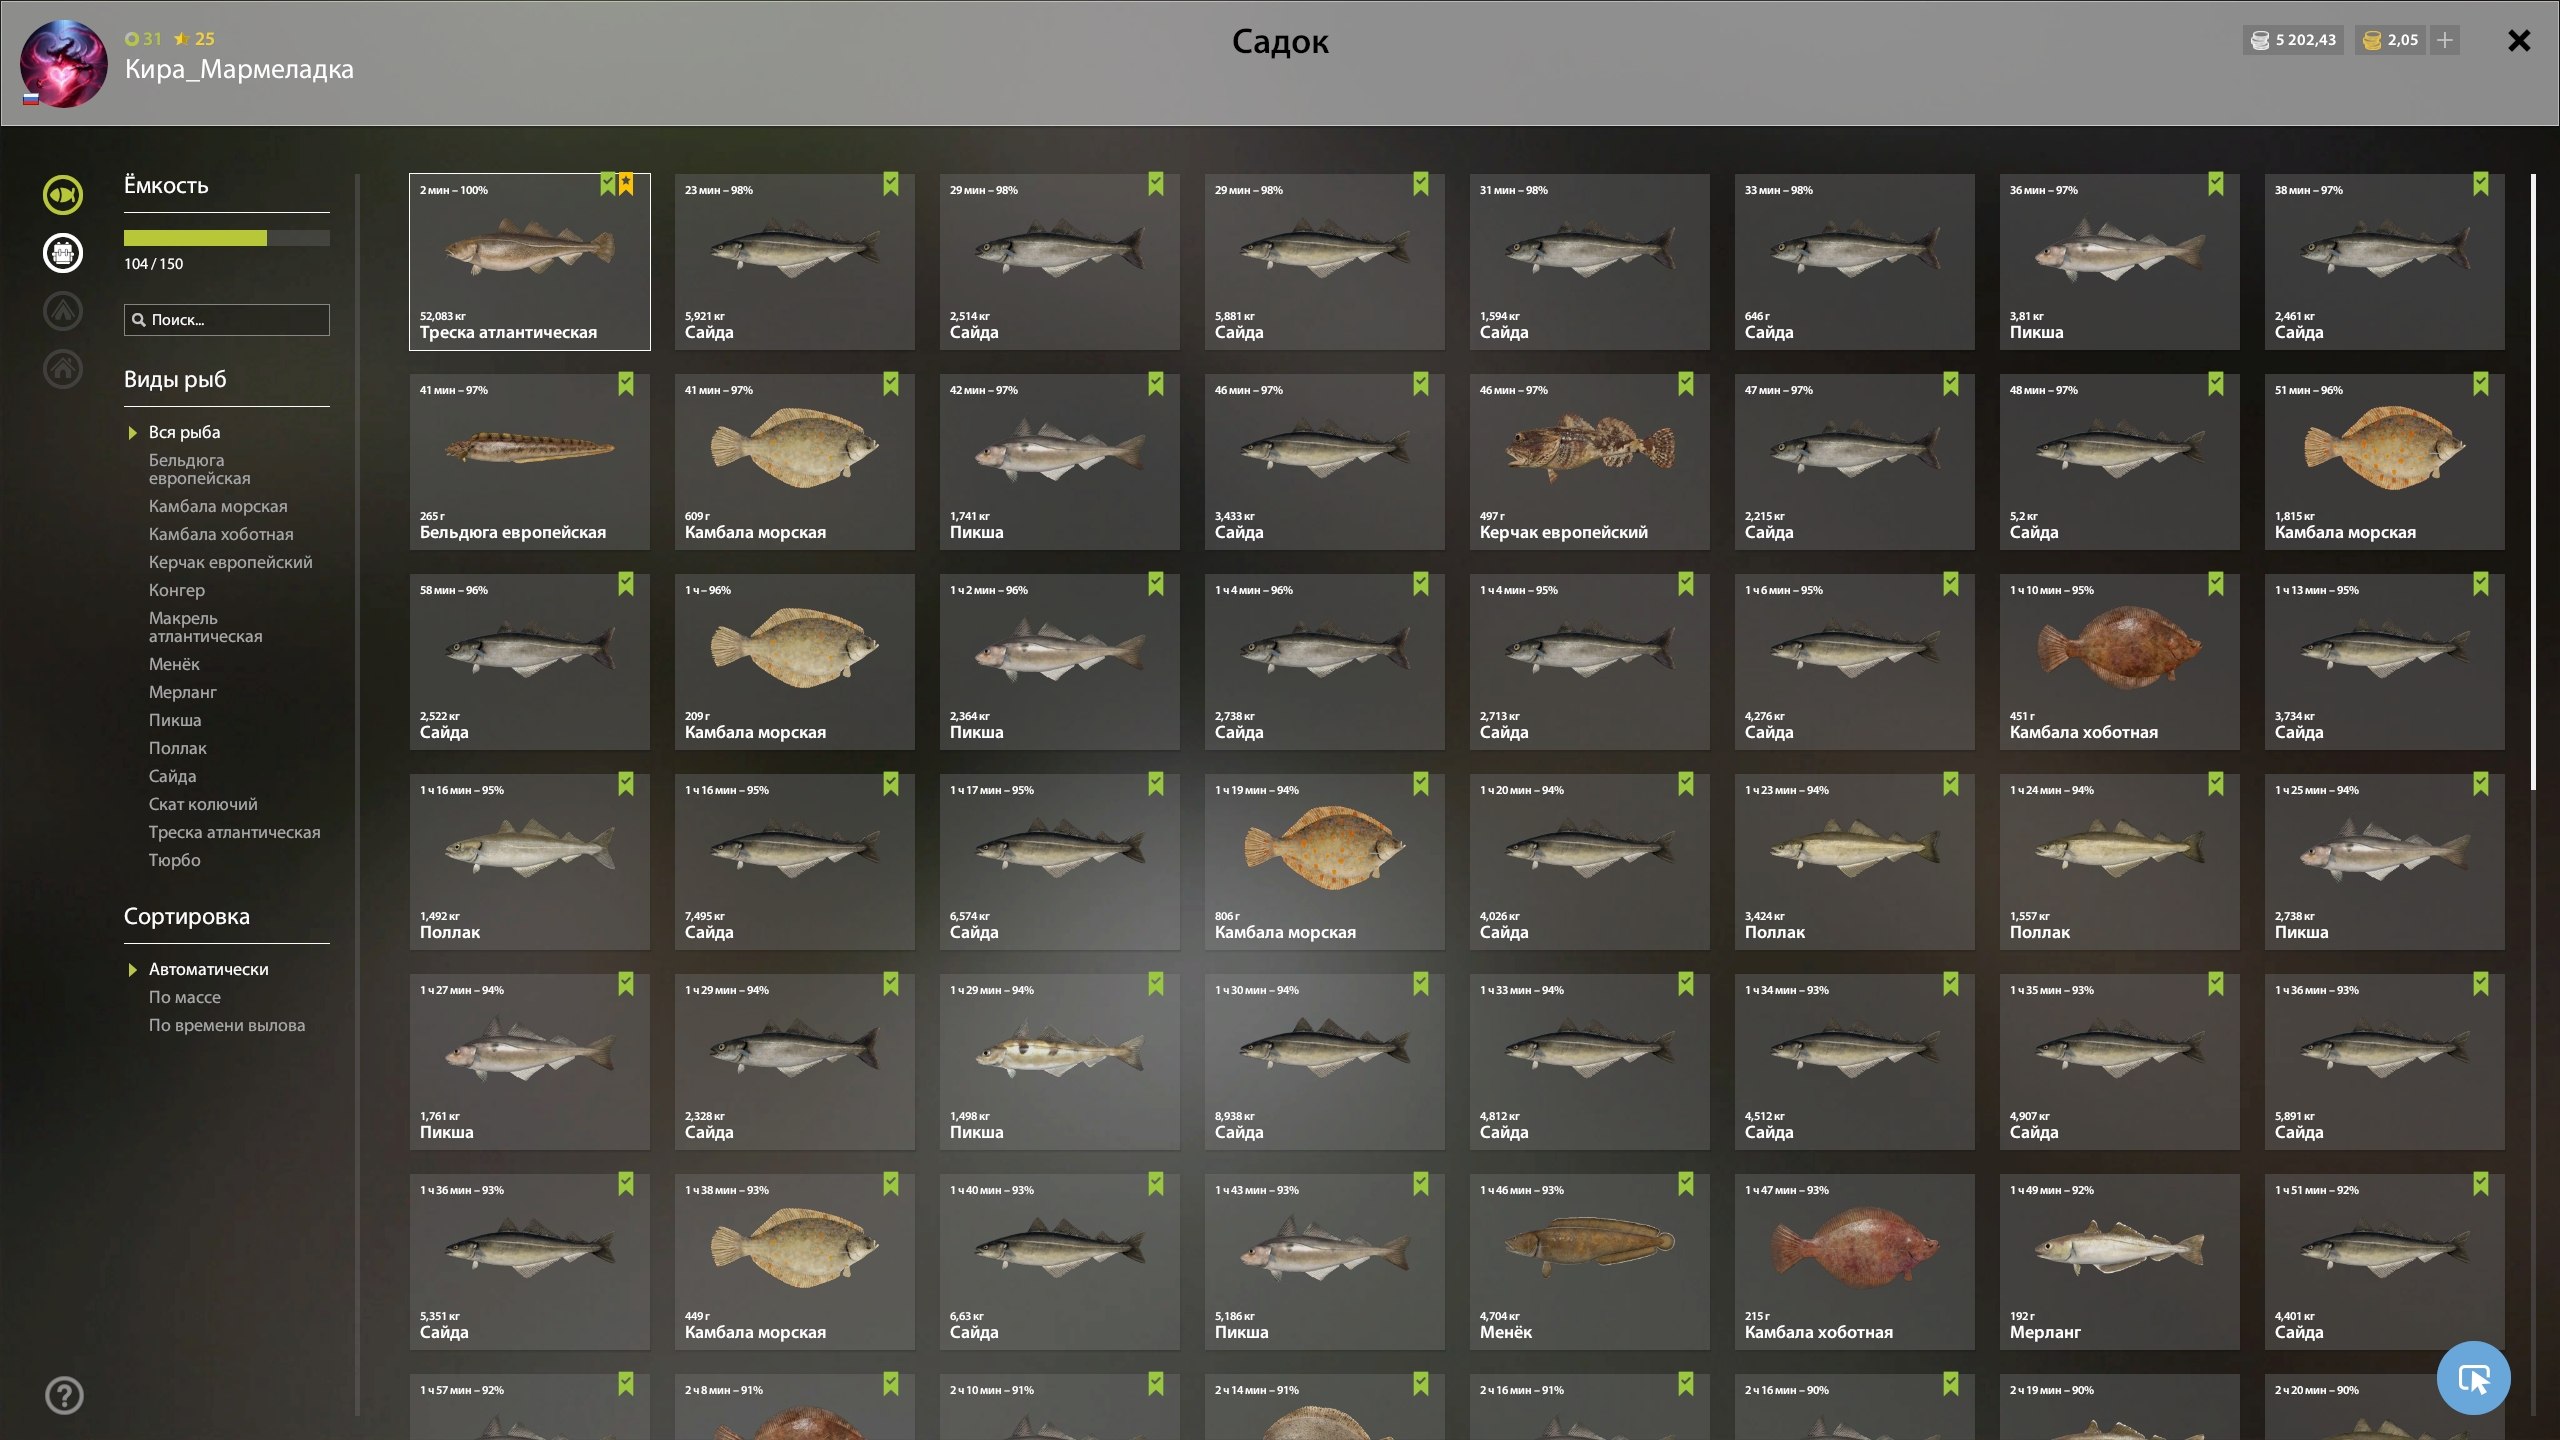Viewport: 2560px width, 1440px height.
Task: Select Вся рыба filter
Action: point(184,432)
